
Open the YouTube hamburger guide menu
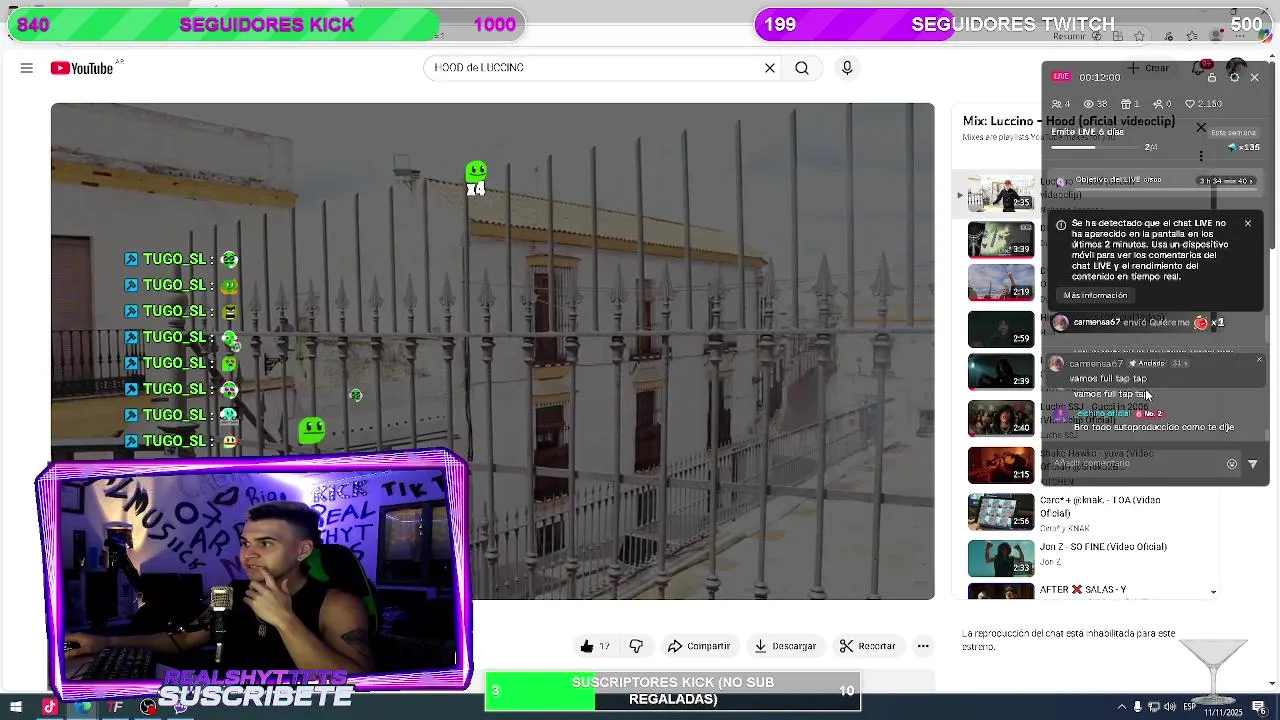point(27,68)
